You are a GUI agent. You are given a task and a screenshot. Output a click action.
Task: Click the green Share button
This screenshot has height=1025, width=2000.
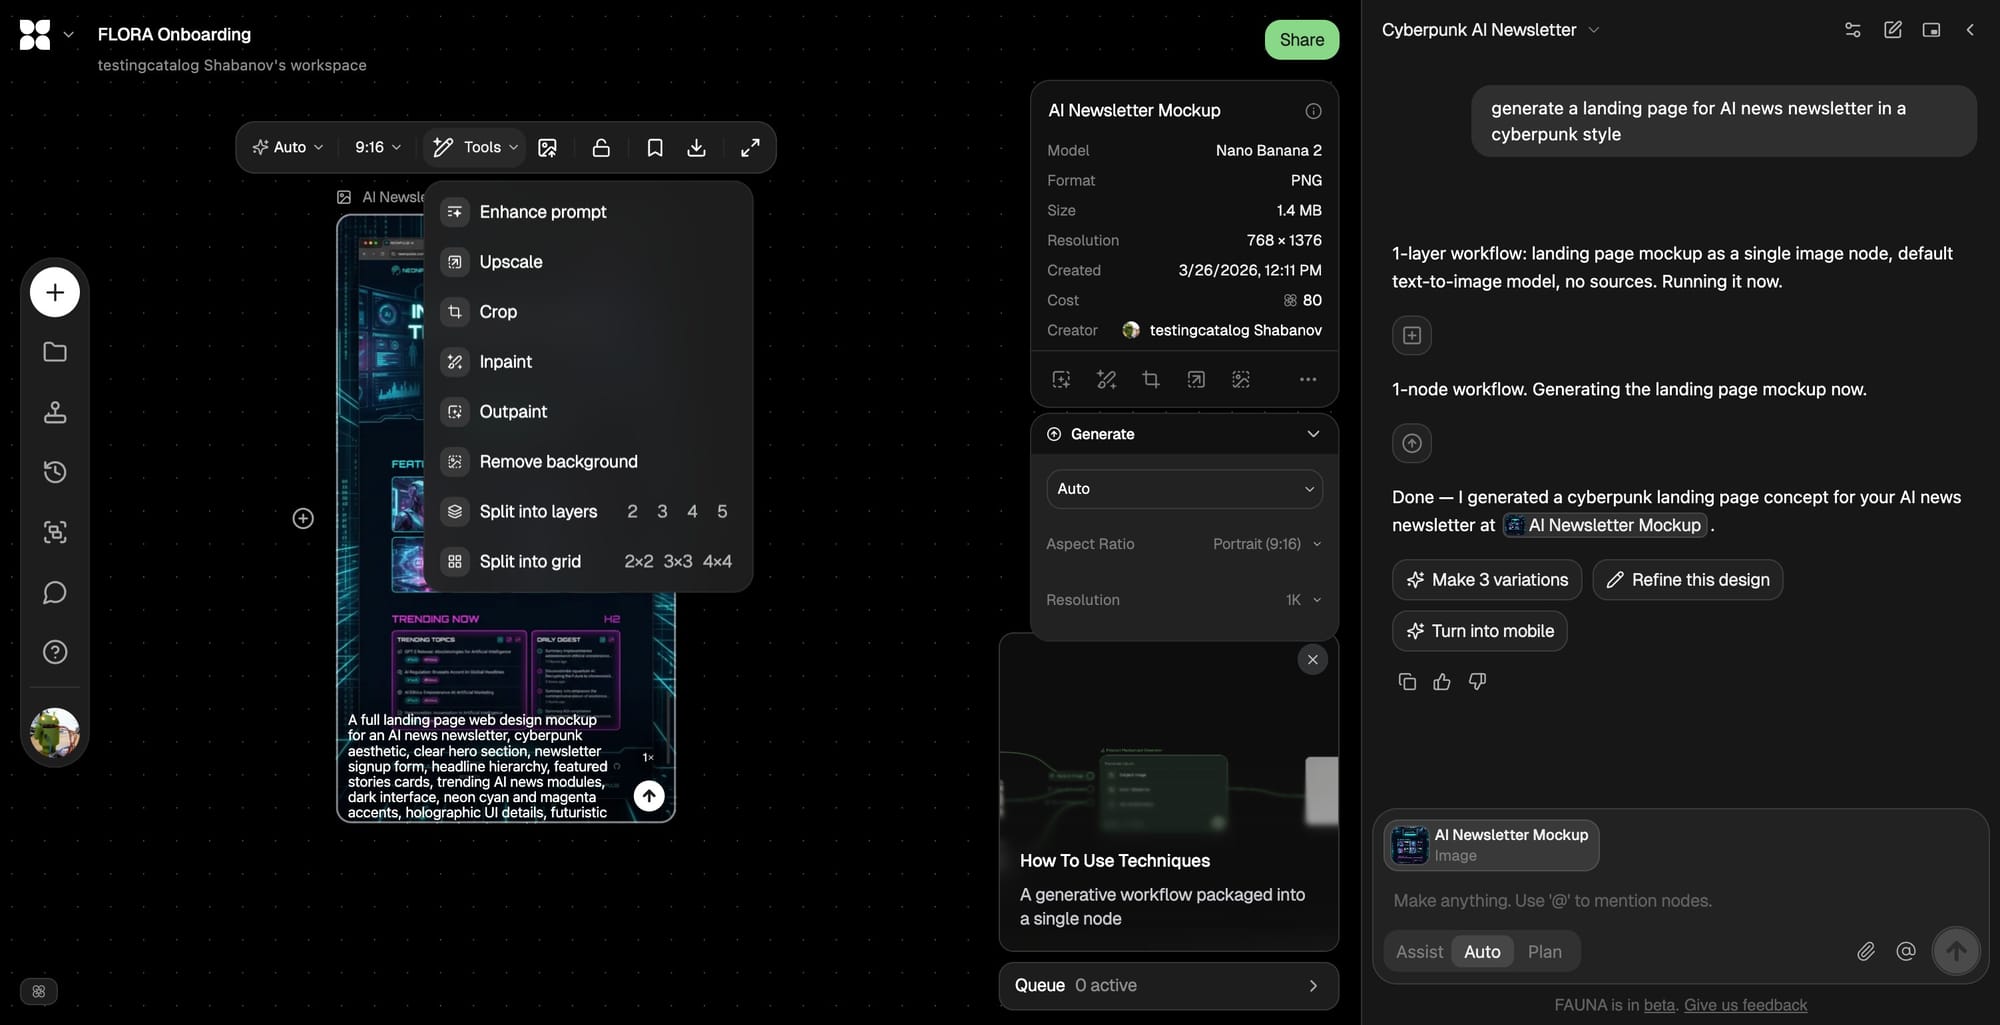1301,40
